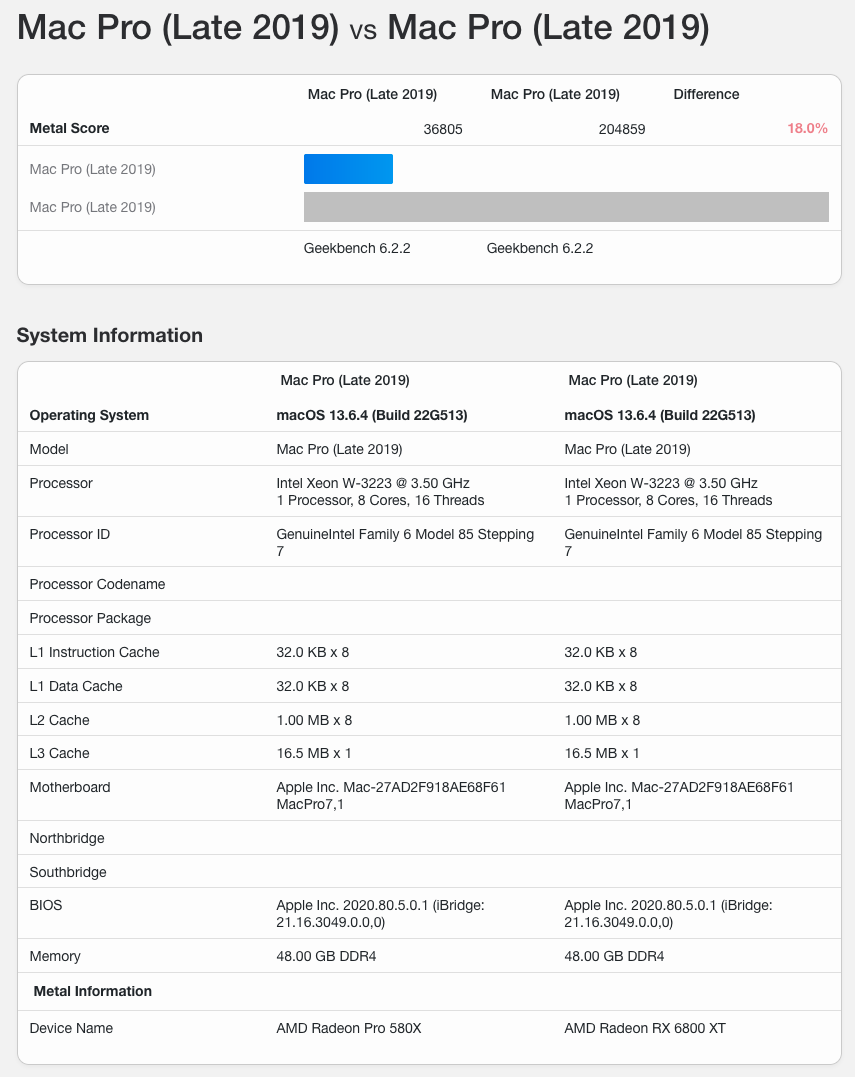855x1077 pixels.
Task: Click the 'Northbridge' row label
Action: click(x=67, y=838)
